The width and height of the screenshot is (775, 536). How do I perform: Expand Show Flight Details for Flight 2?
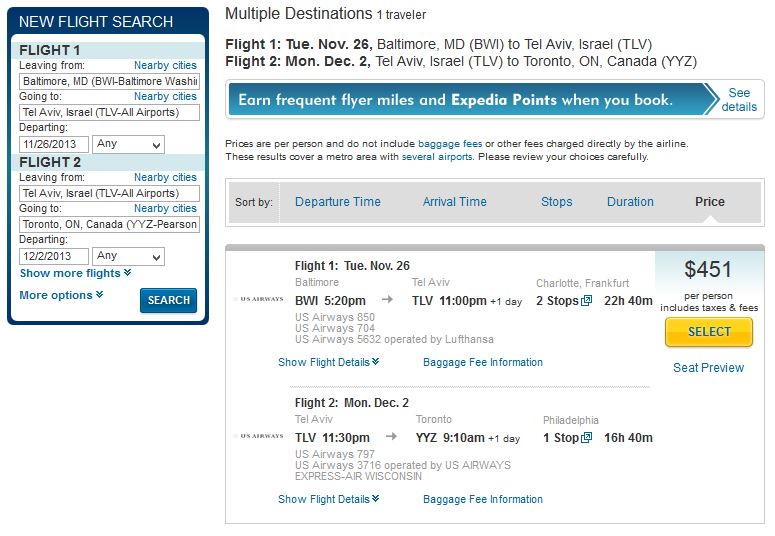[329, 499]
